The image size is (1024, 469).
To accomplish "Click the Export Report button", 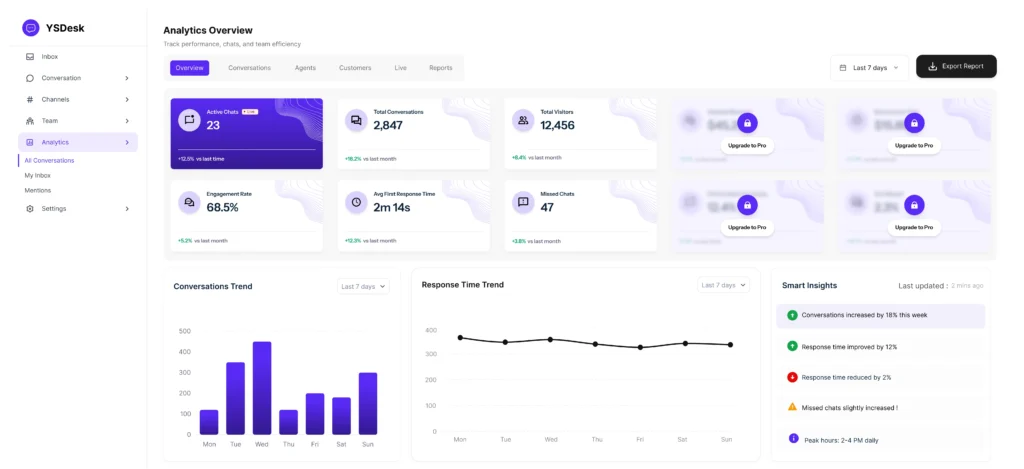I will pos(956,67).
